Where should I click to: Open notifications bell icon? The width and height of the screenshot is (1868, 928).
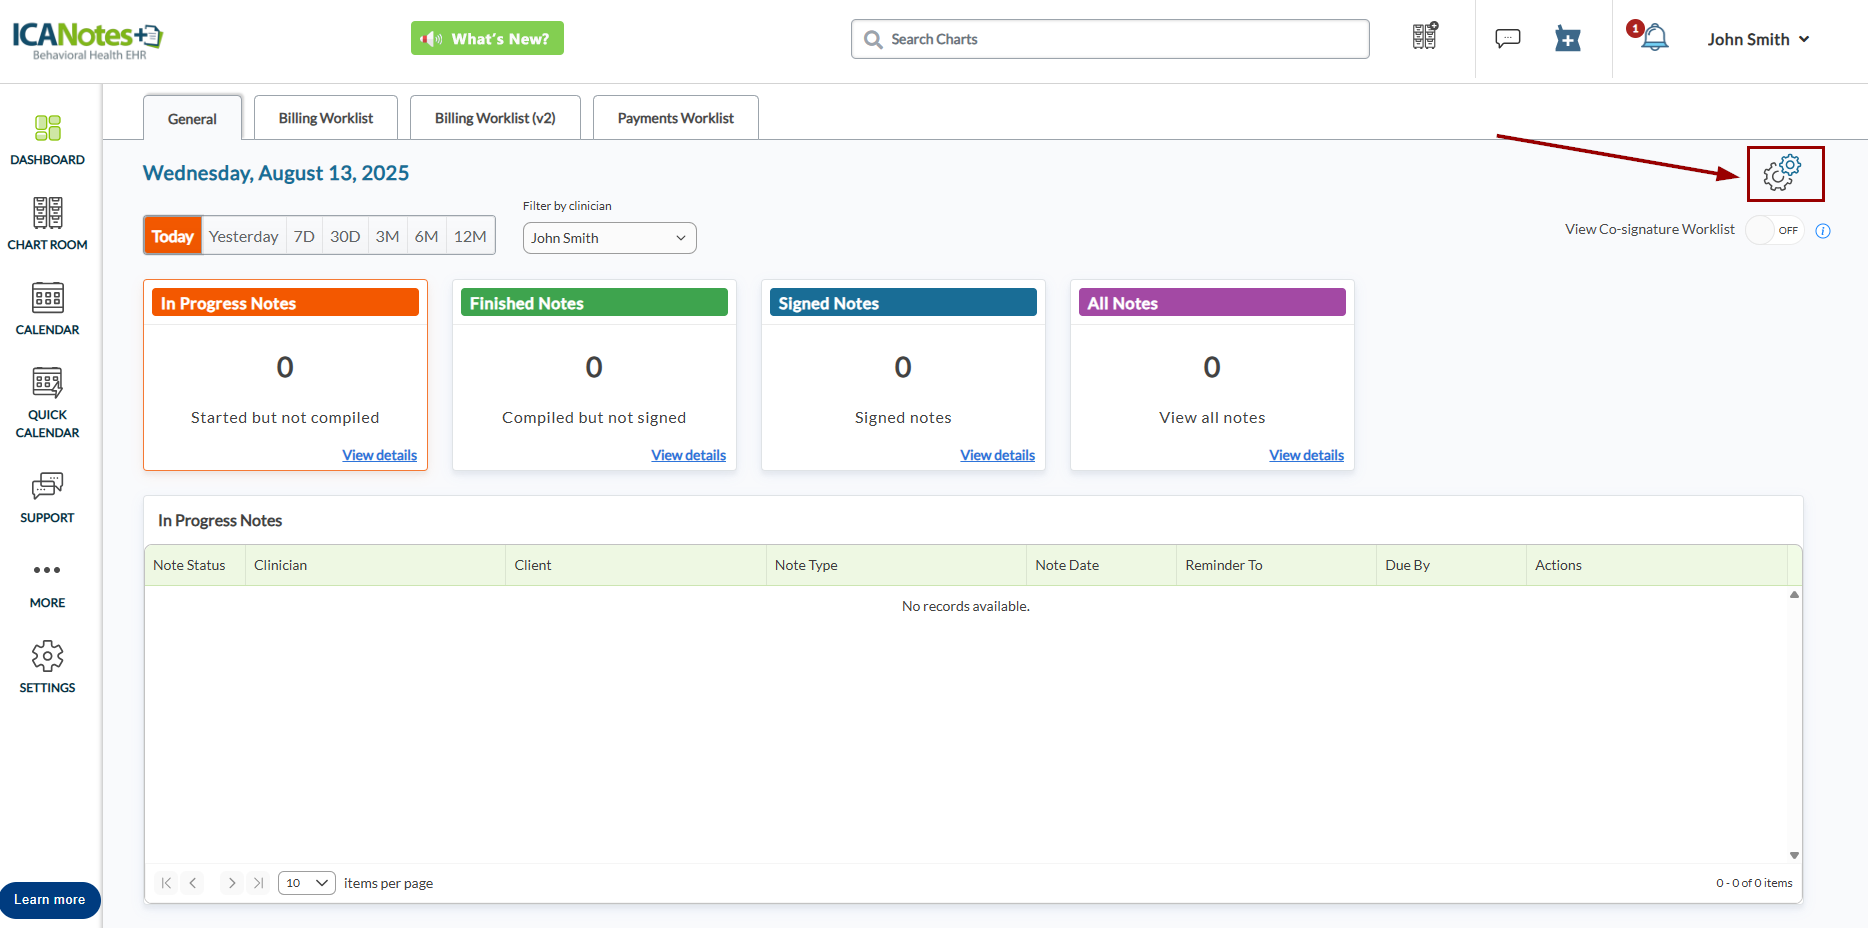pos(1654,38)
